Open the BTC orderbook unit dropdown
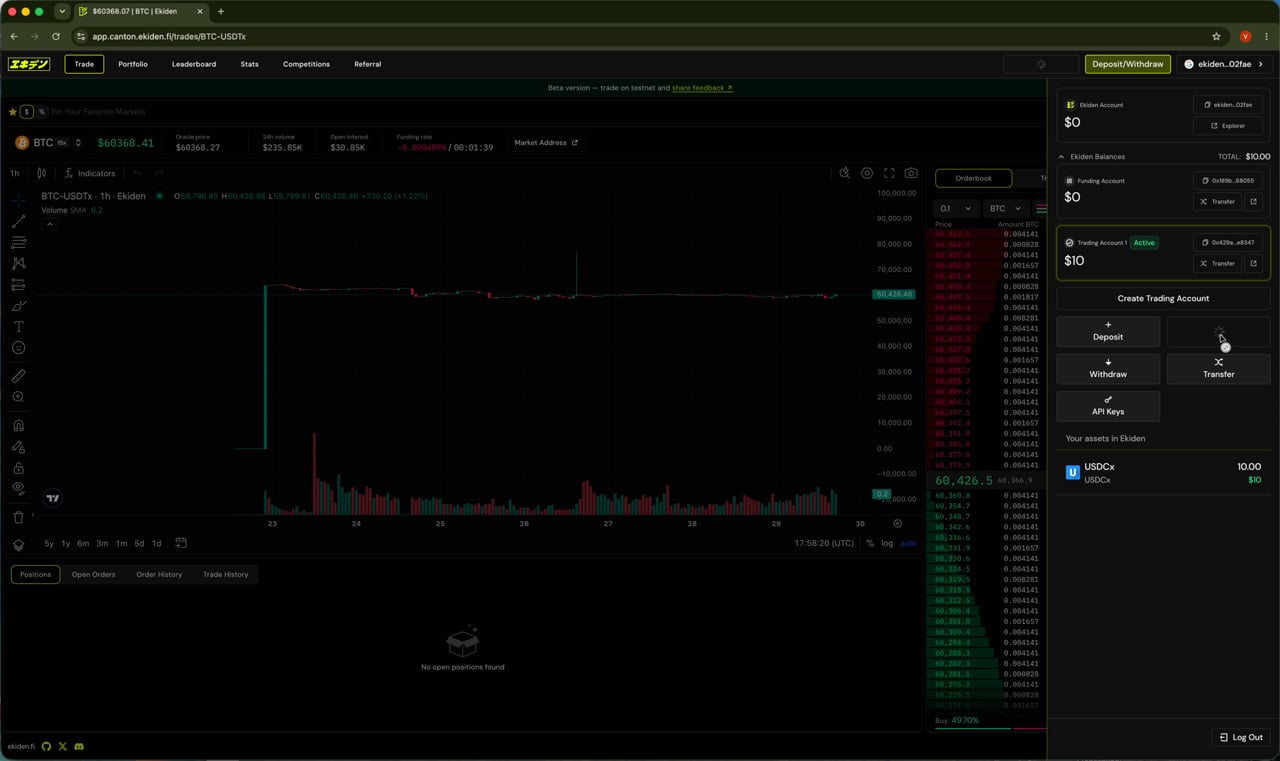The width and height of the screenshot is (1280, 761). click(1005, 208)
